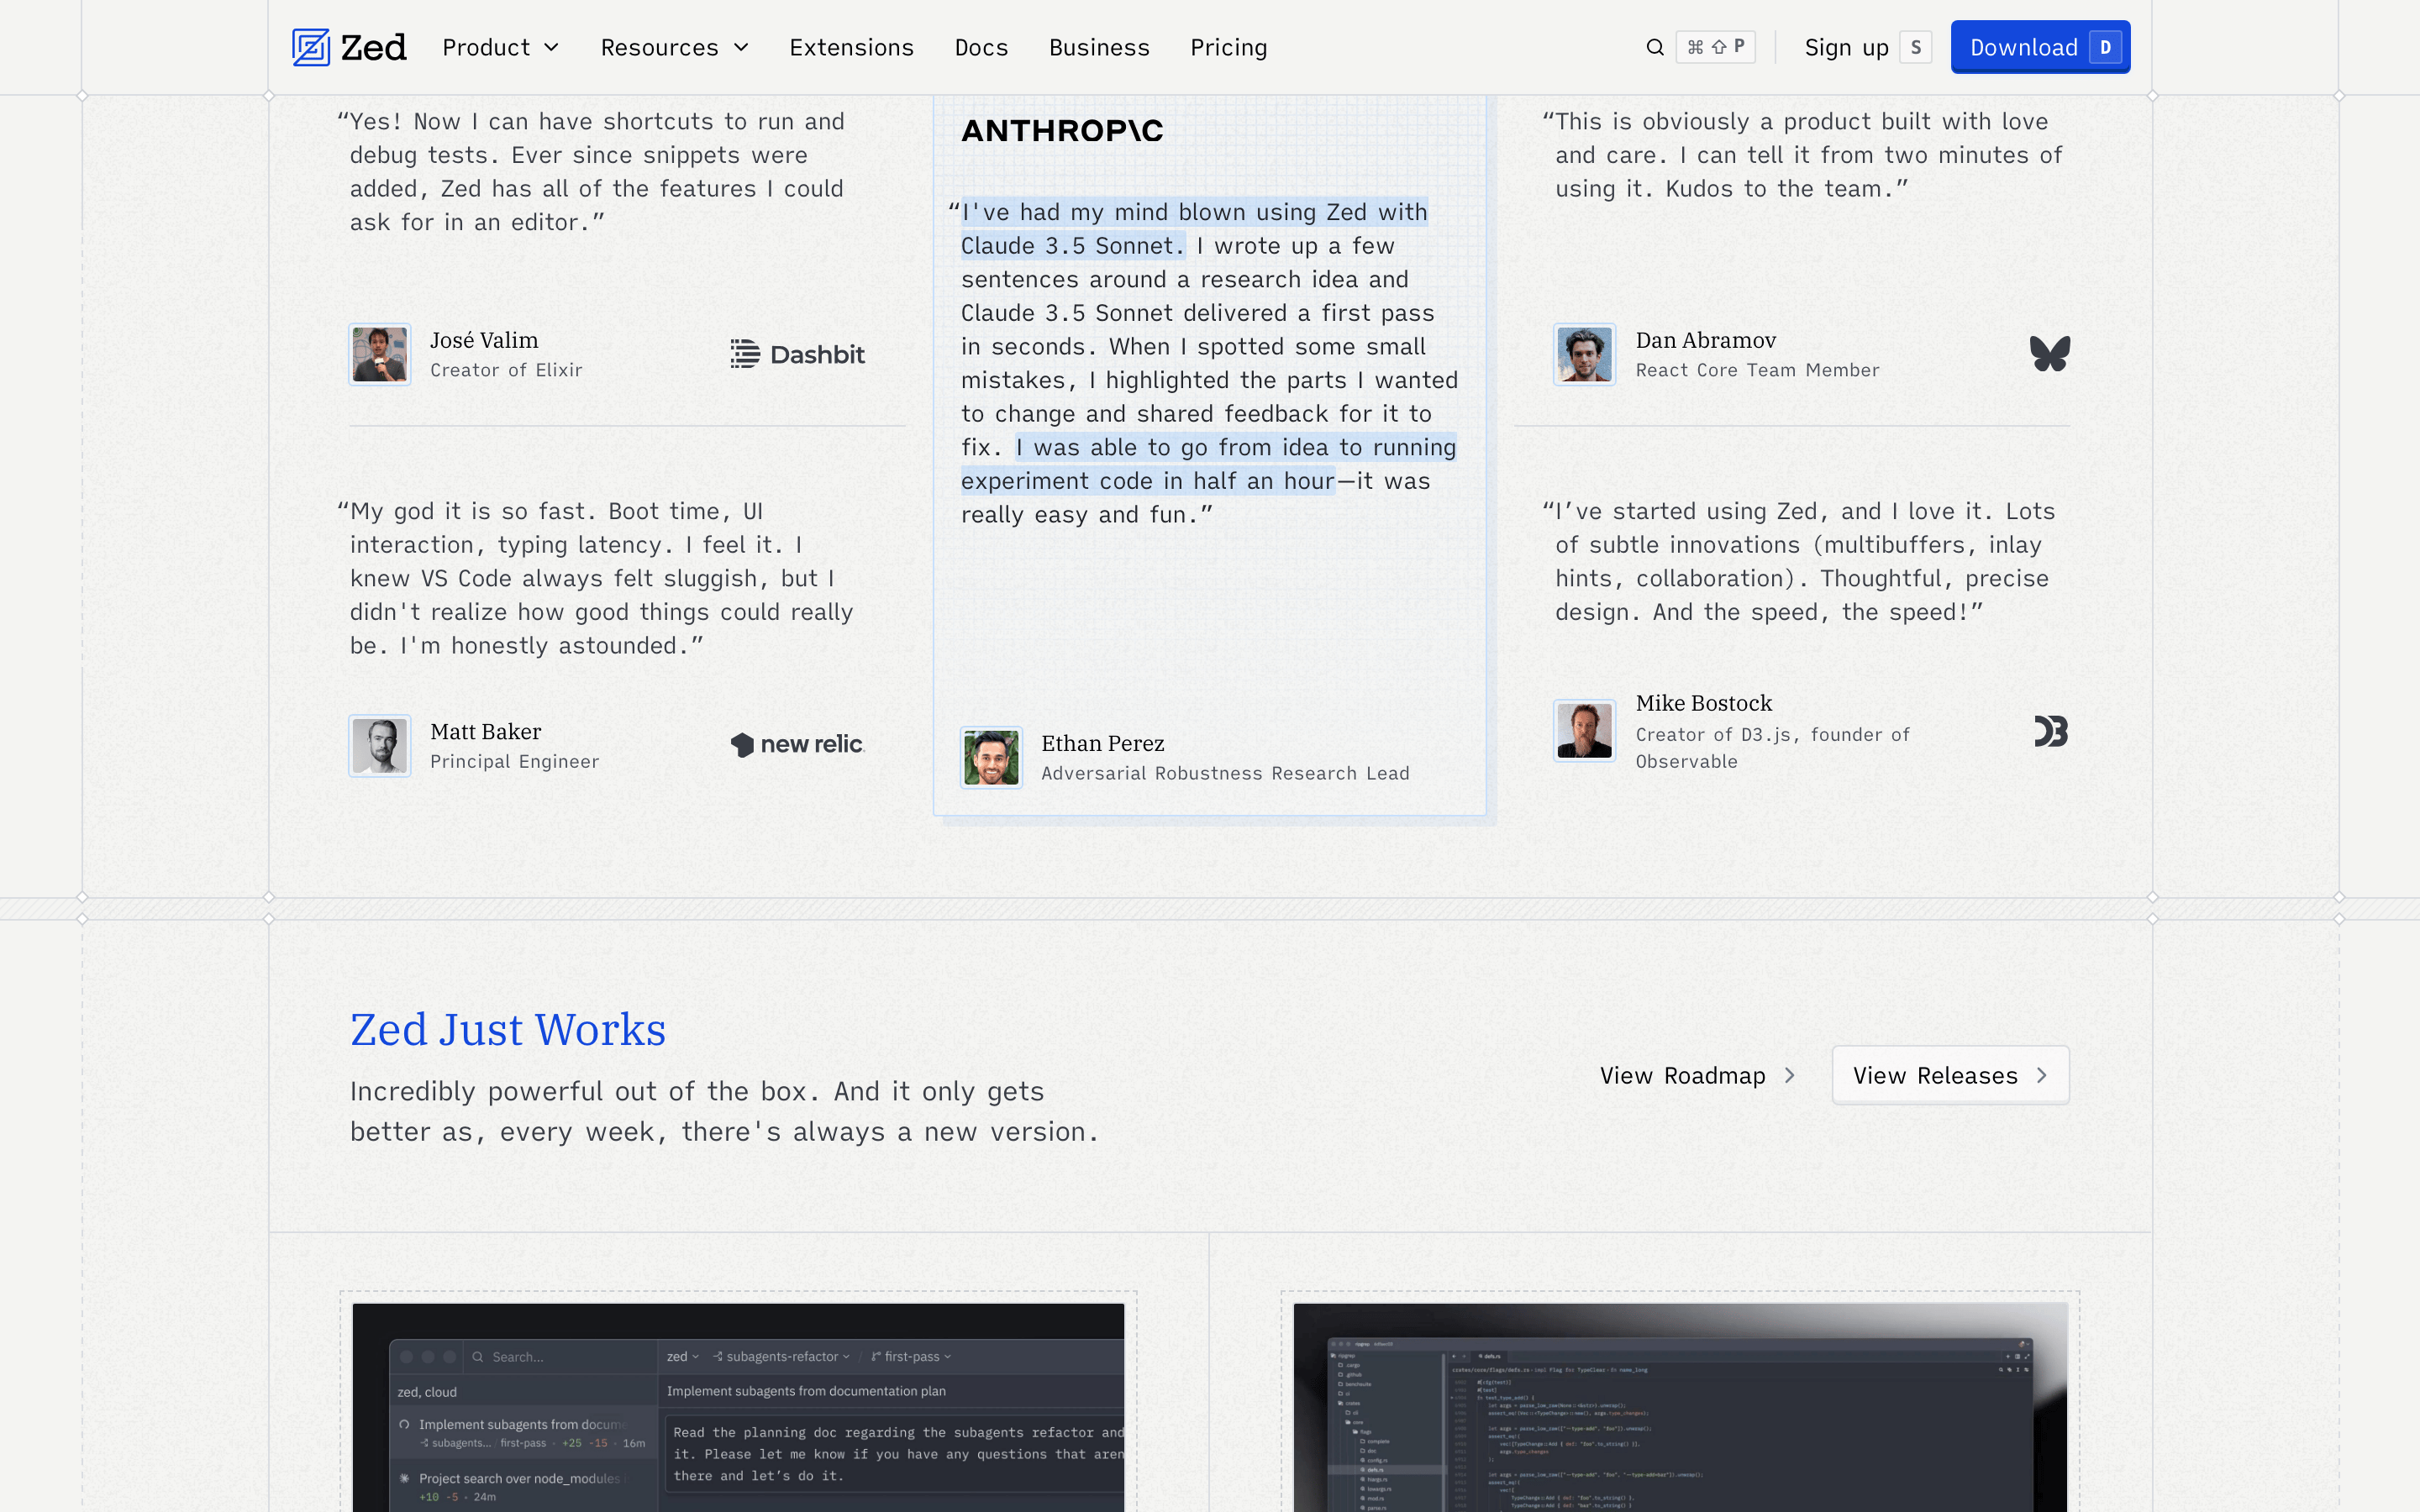2420x1512 pixels.
Task: Select 'Project search over node_modules' thread row
Action: 523,1486
